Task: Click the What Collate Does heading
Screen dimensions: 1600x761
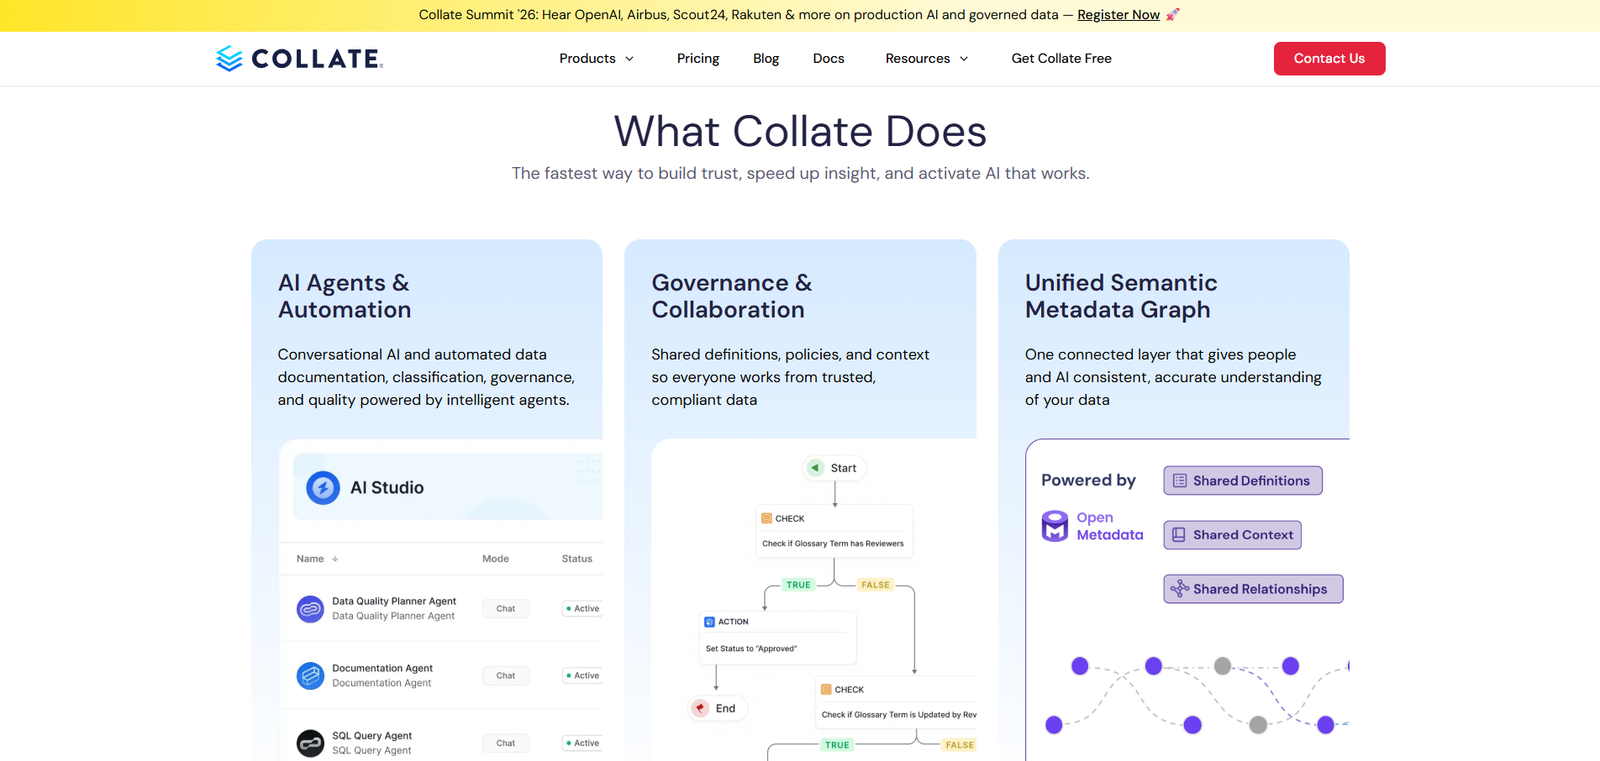Action: (800, 131)
